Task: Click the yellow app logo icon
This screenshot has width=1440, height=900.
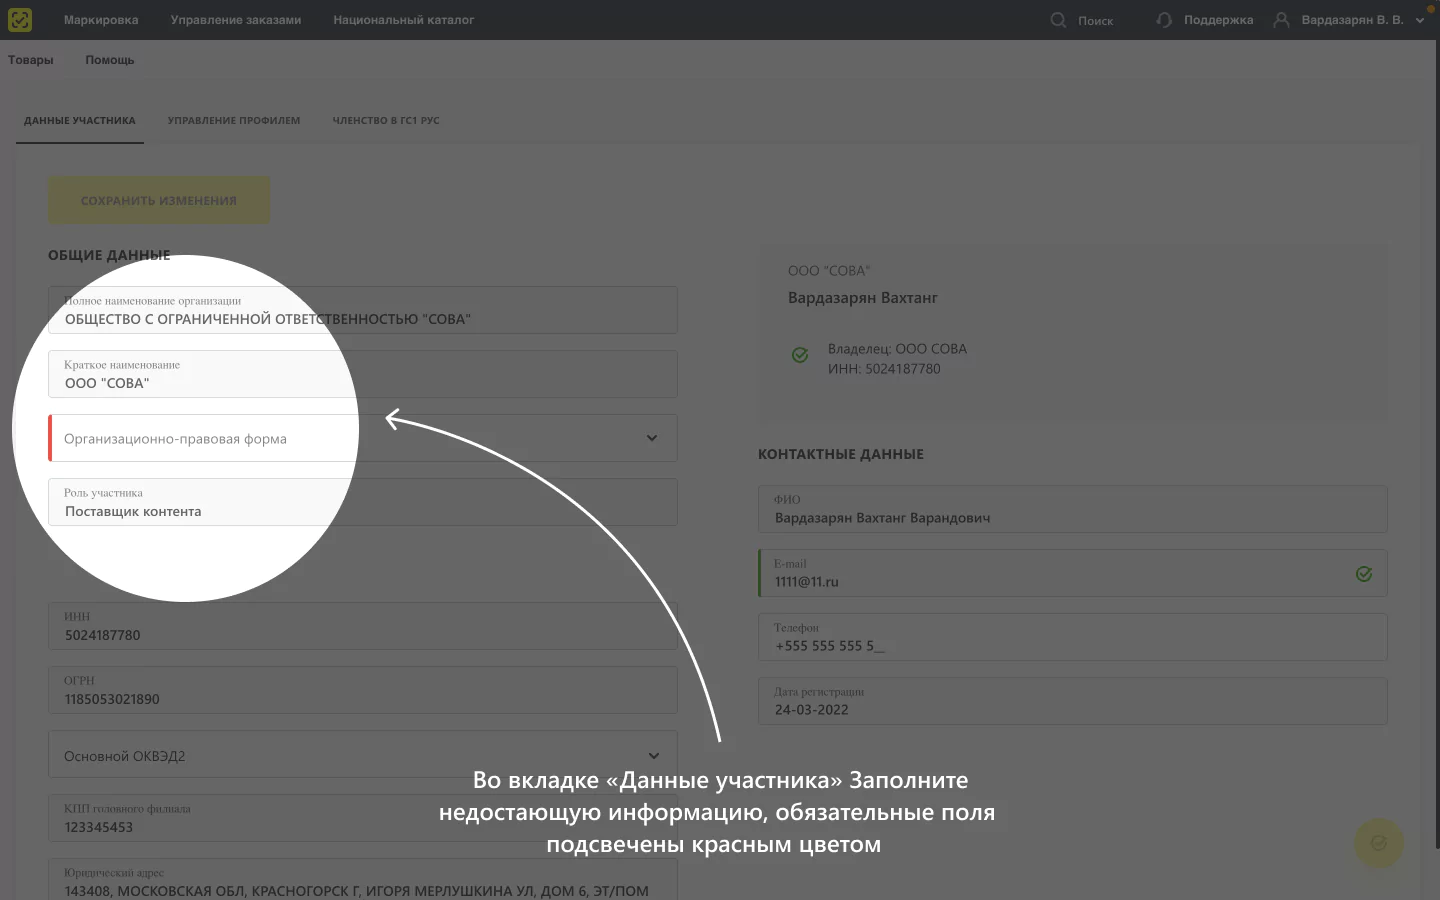Action: (20, 20)
